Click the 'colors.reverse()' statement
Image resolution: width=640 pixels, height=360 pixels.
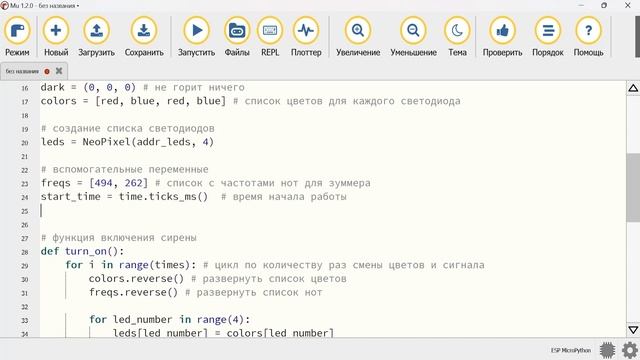pos(136,279)
